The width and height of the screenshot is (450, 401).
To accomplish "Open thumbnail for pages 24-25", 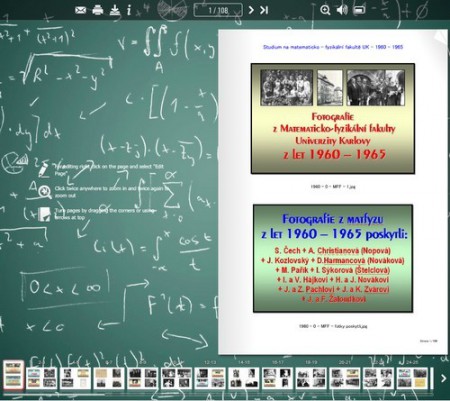I will point(412,378).
